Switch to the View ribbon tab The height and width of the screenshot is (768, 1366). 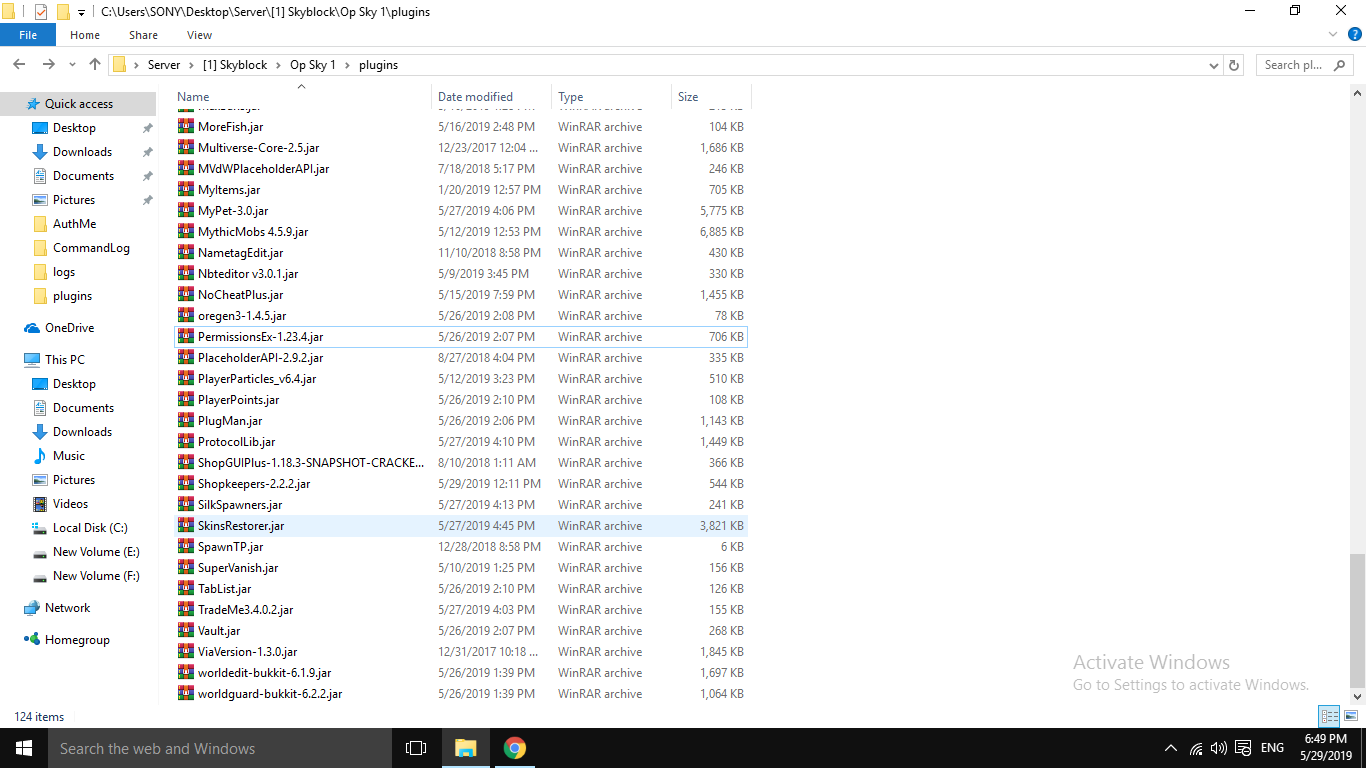point(199,35)
